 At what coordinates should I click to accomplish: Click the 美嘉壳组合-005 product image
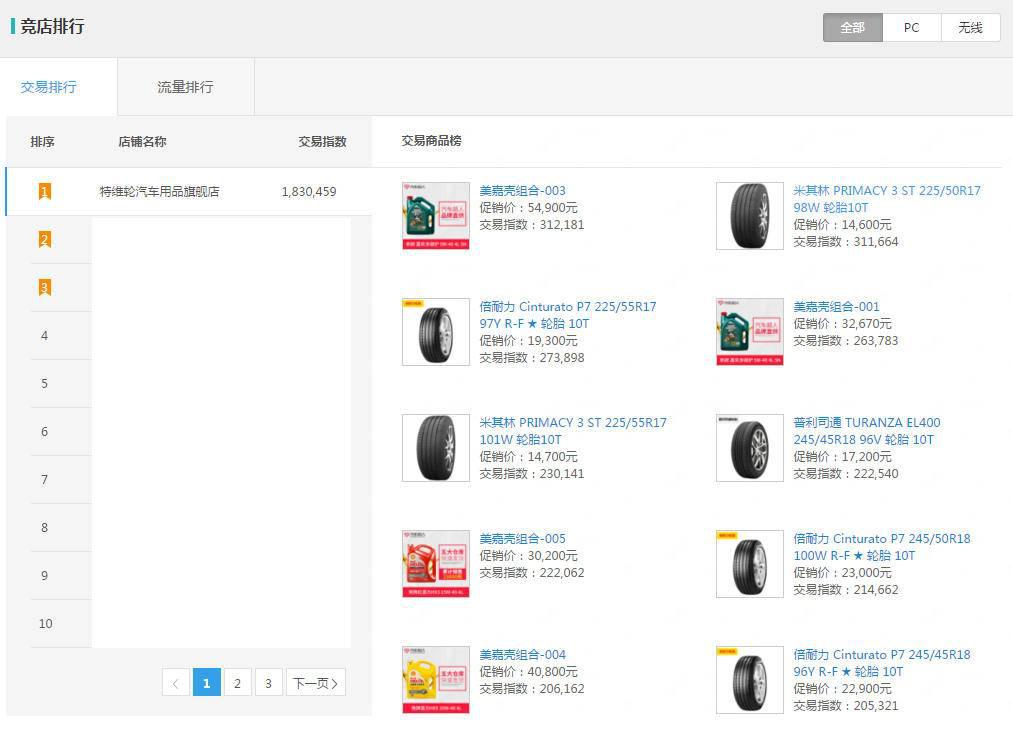[x=436, y=564]
